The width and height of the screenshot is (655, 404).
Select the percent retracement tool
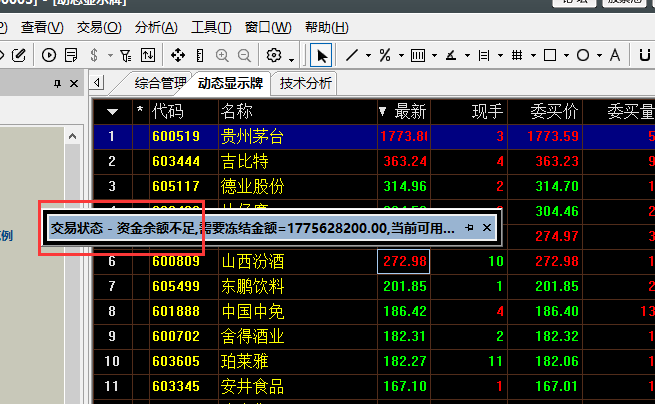(x=385, y=55)
